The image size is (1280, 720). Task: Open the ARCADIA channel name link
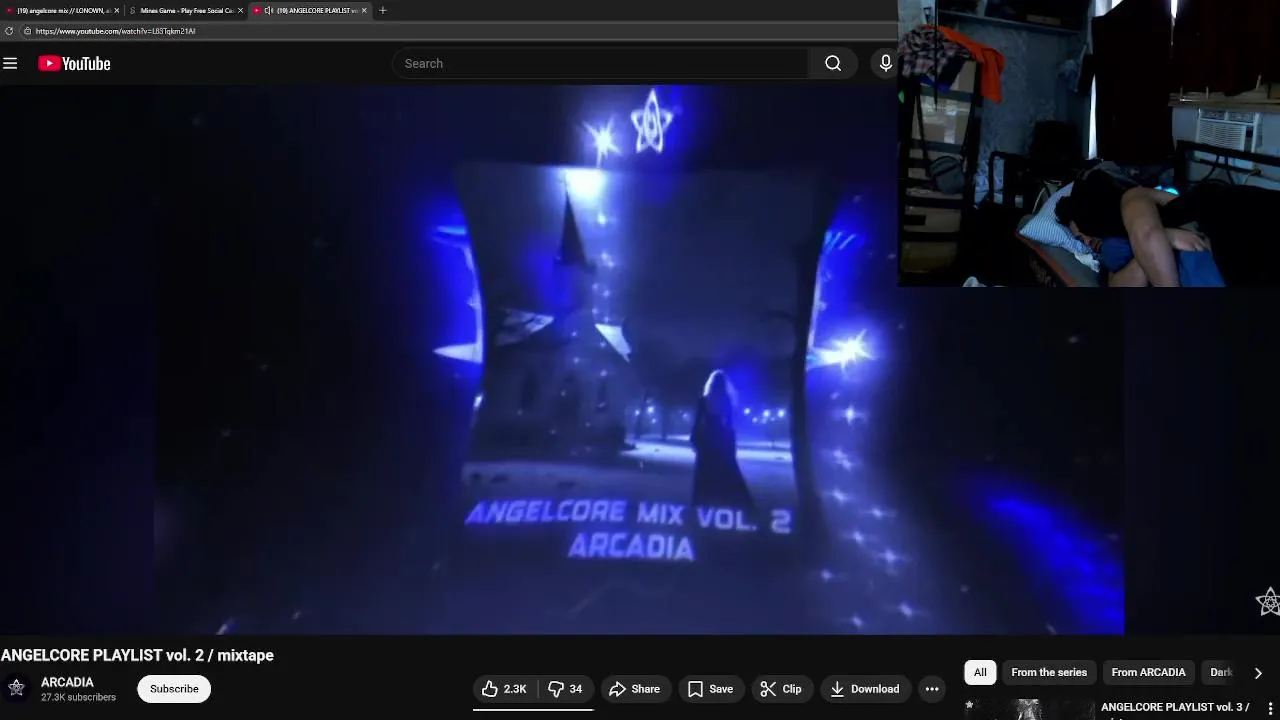67,682
